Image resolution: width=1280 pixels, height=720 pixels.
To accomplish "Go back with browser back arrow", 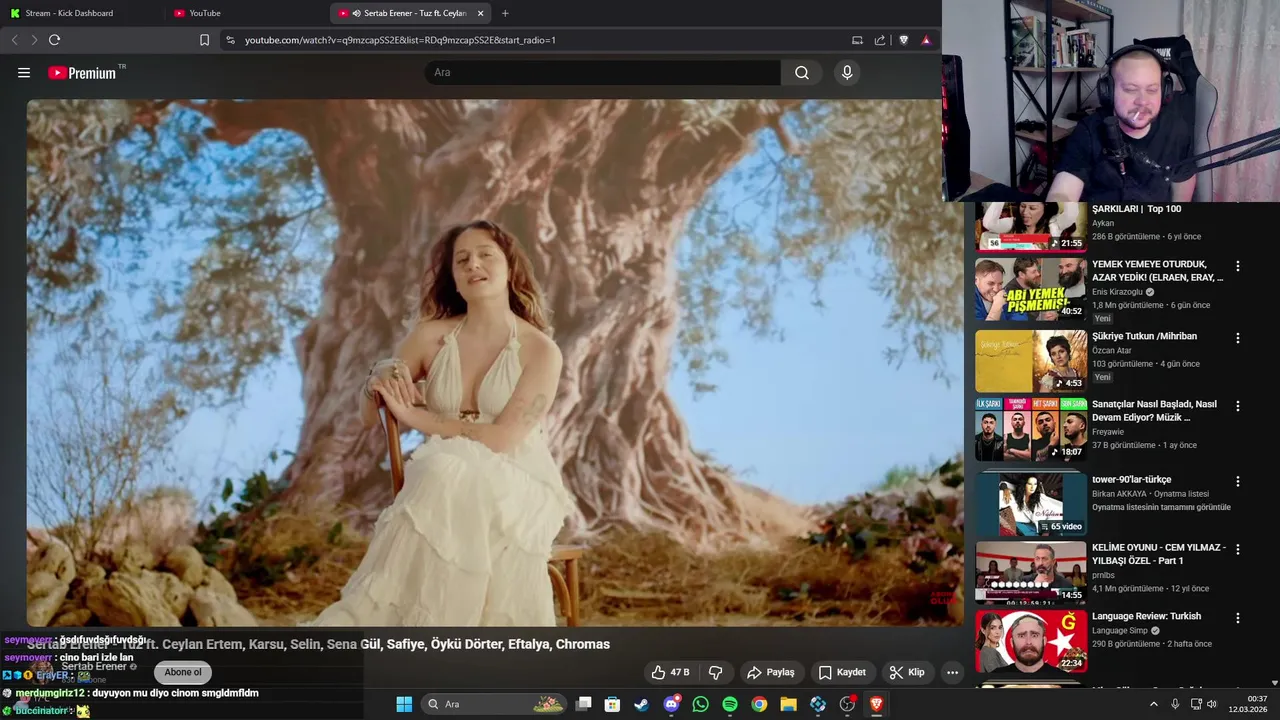I will click(14, 40).
